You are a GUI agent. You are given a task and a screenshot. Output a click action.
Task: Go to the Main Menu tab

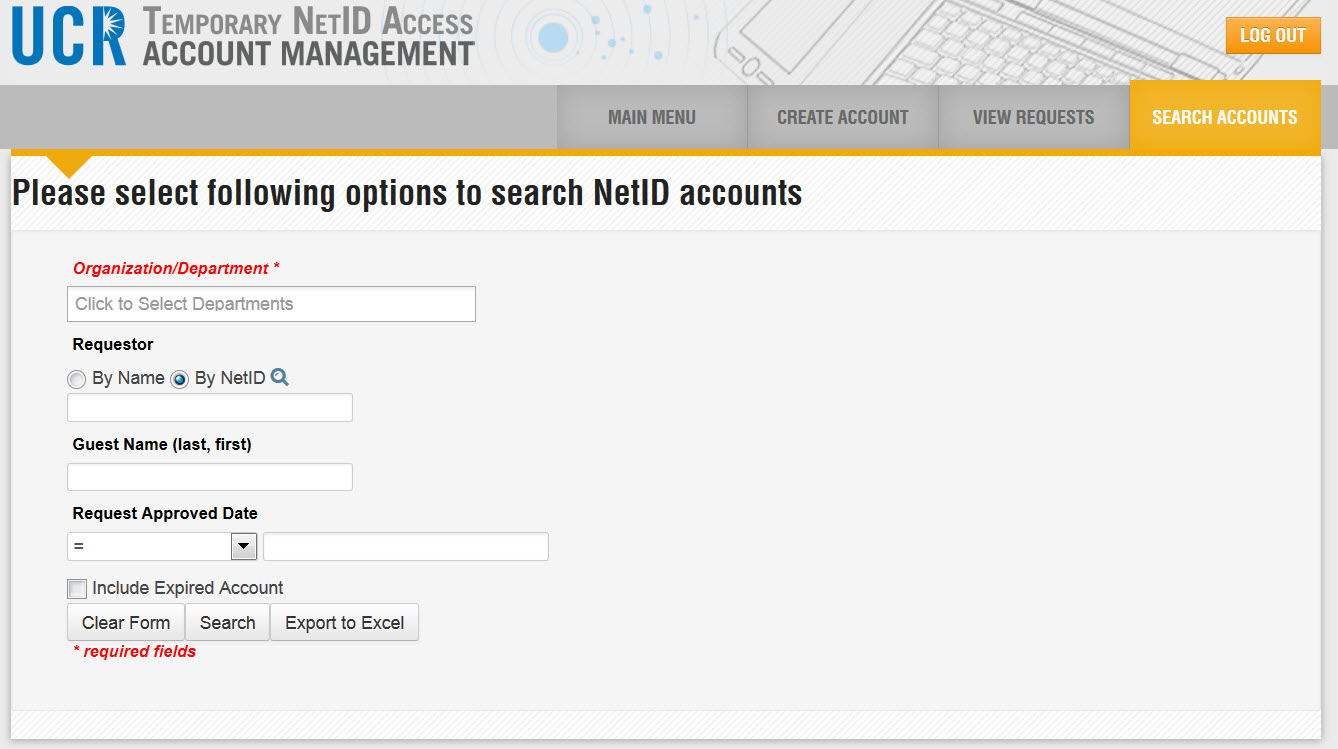click(651, 117)
